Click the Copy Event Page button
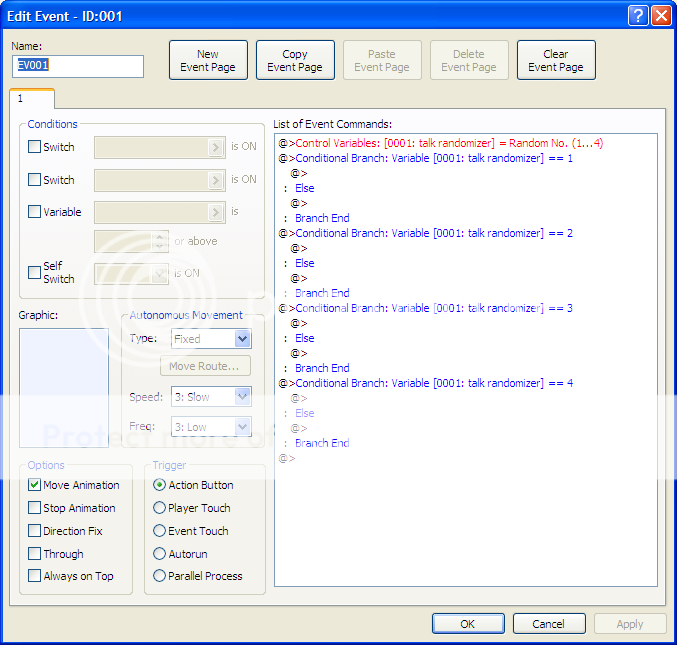The height and width of the screenshot is (645, 677). pyautogui.click(x=295, y=60)
